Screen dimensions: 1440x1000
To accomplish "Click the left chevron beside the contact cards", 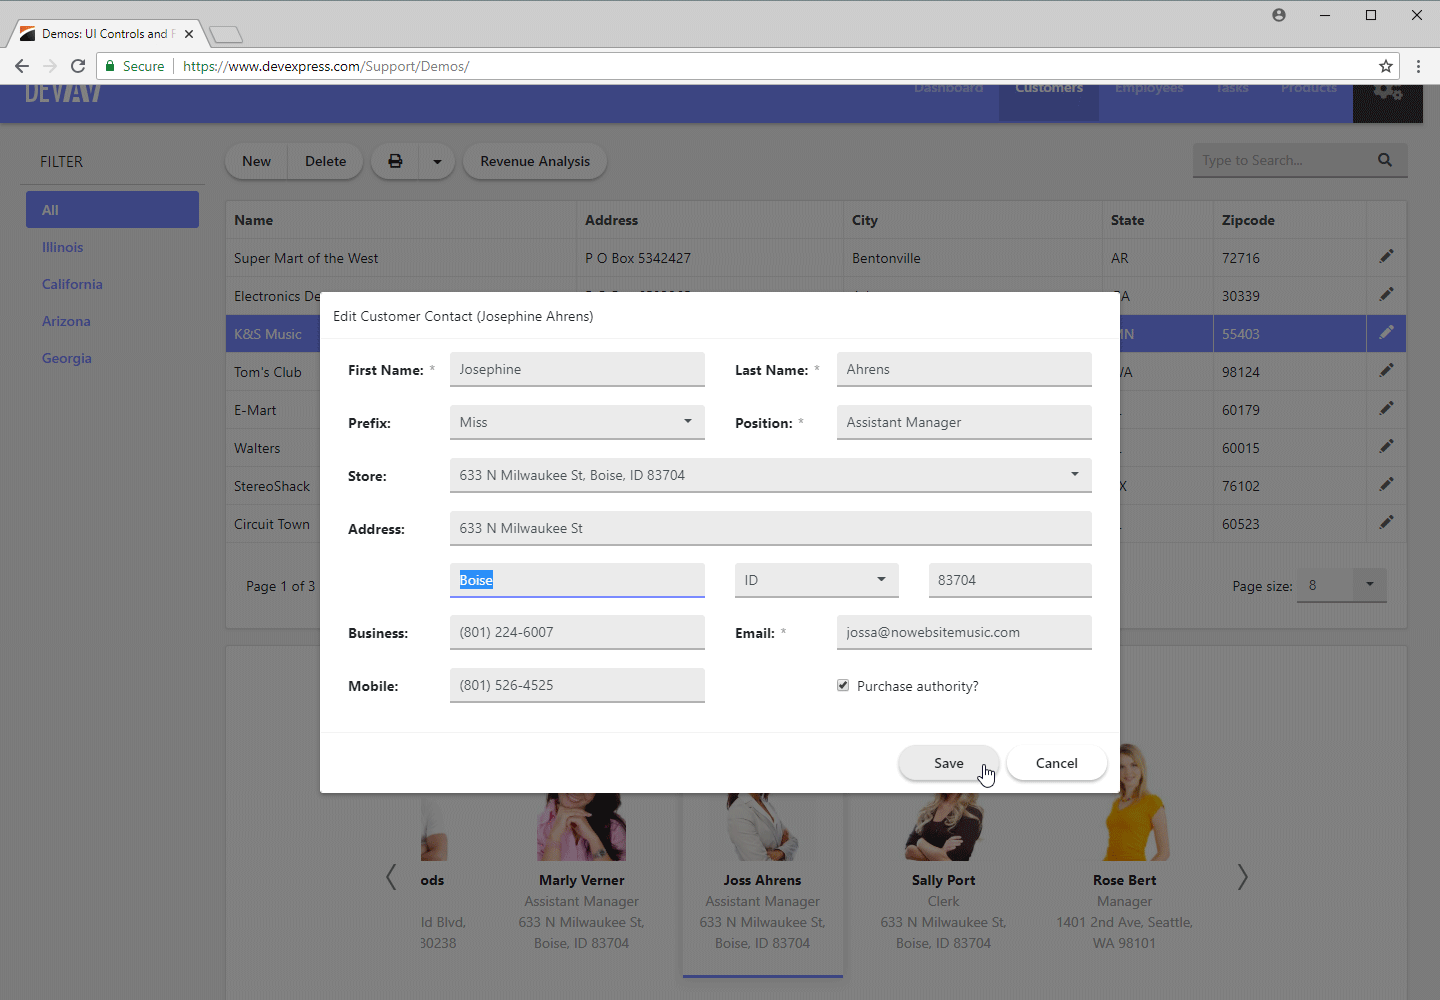I will (391, 877).
